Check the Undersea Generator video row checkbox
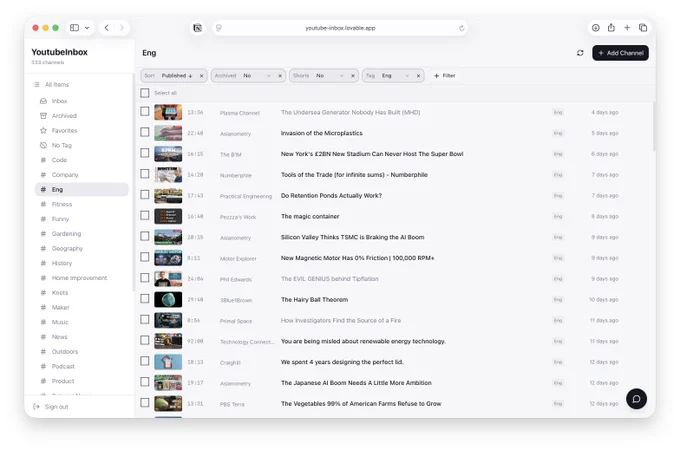Screen dimensions: 680x450 click(x=145, y=111)
